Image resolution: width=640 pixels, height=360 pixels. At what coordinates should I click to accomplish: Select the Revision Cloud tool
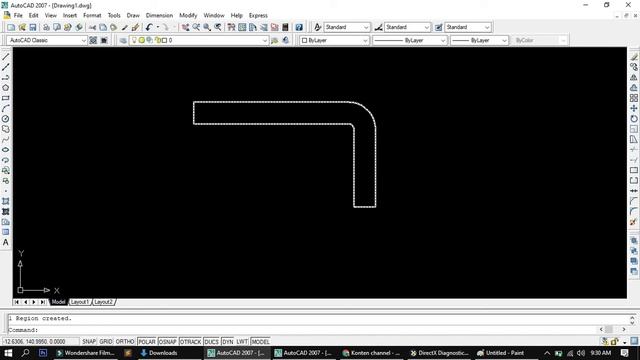coord(6,129)
